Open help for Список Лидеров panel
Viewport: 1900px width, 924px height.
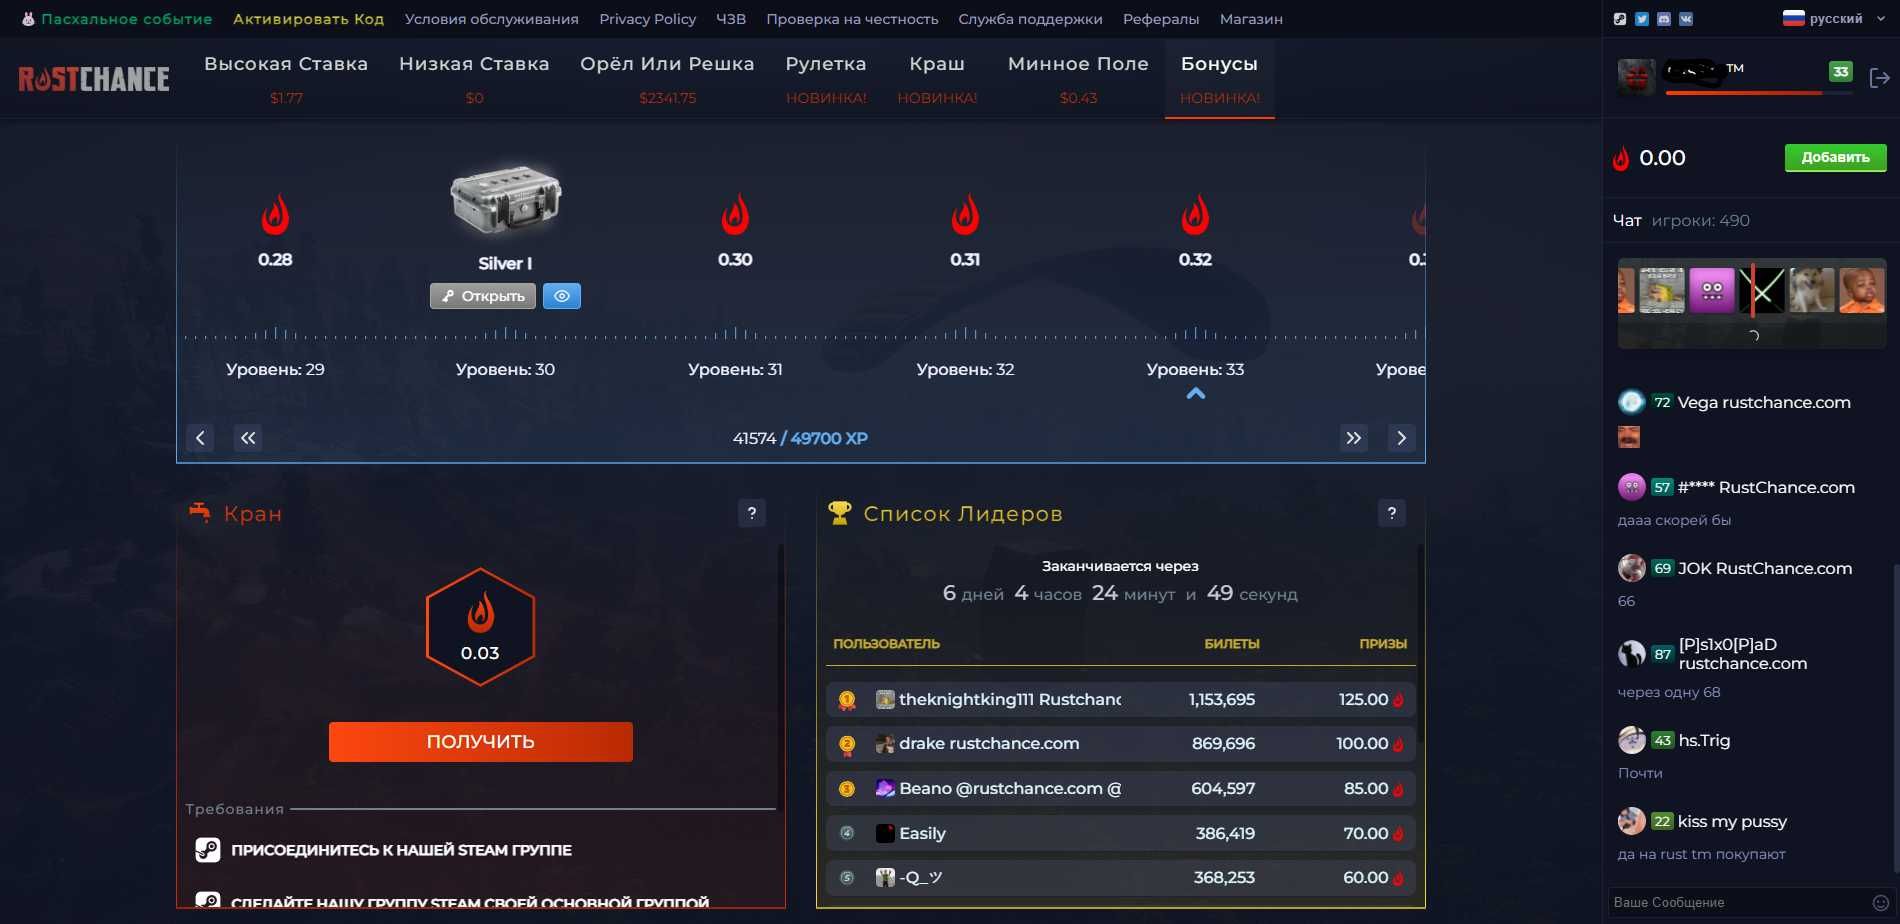tap(1392, 513)
